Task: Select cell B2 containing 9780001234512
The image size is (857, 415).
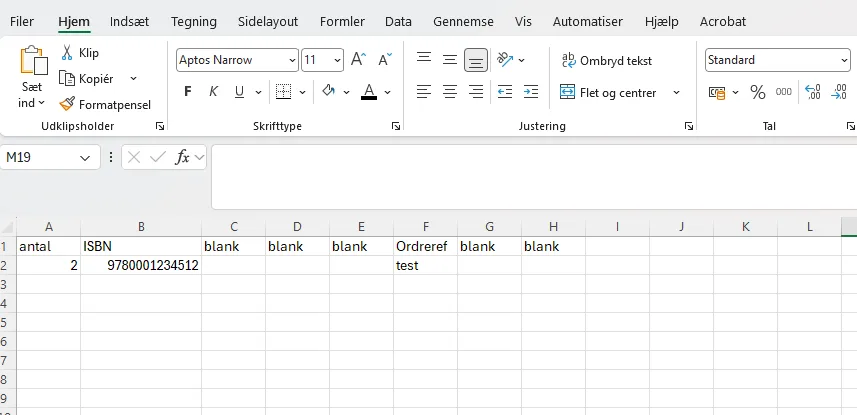Action: click(141, 265)
